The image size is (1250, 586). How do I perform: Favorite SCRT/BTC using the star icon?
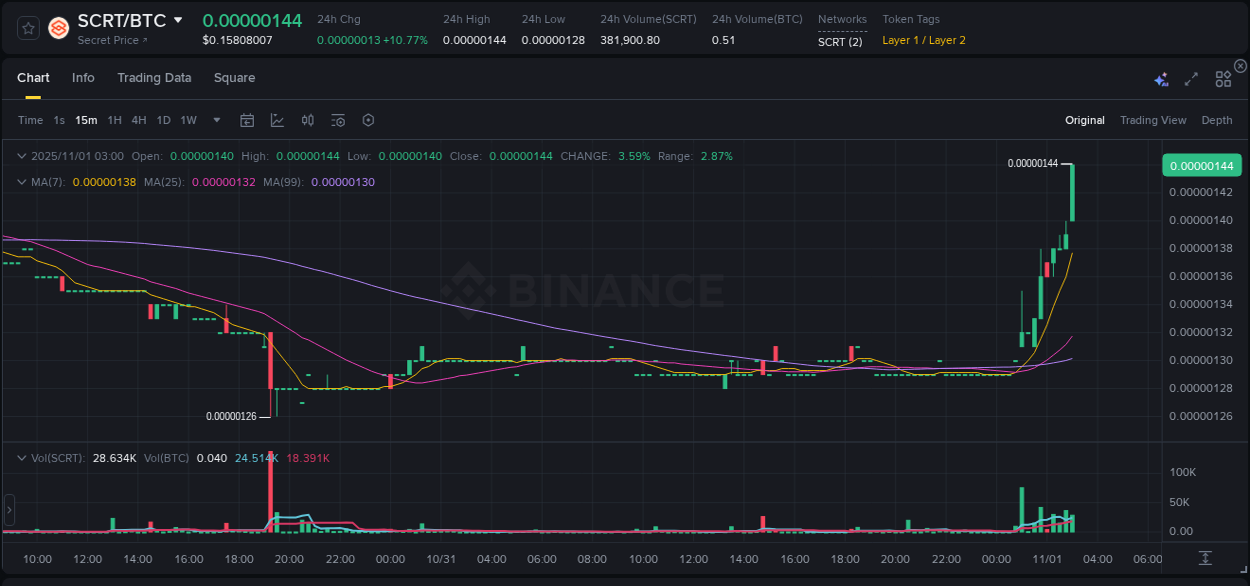[x=27, y=28]
